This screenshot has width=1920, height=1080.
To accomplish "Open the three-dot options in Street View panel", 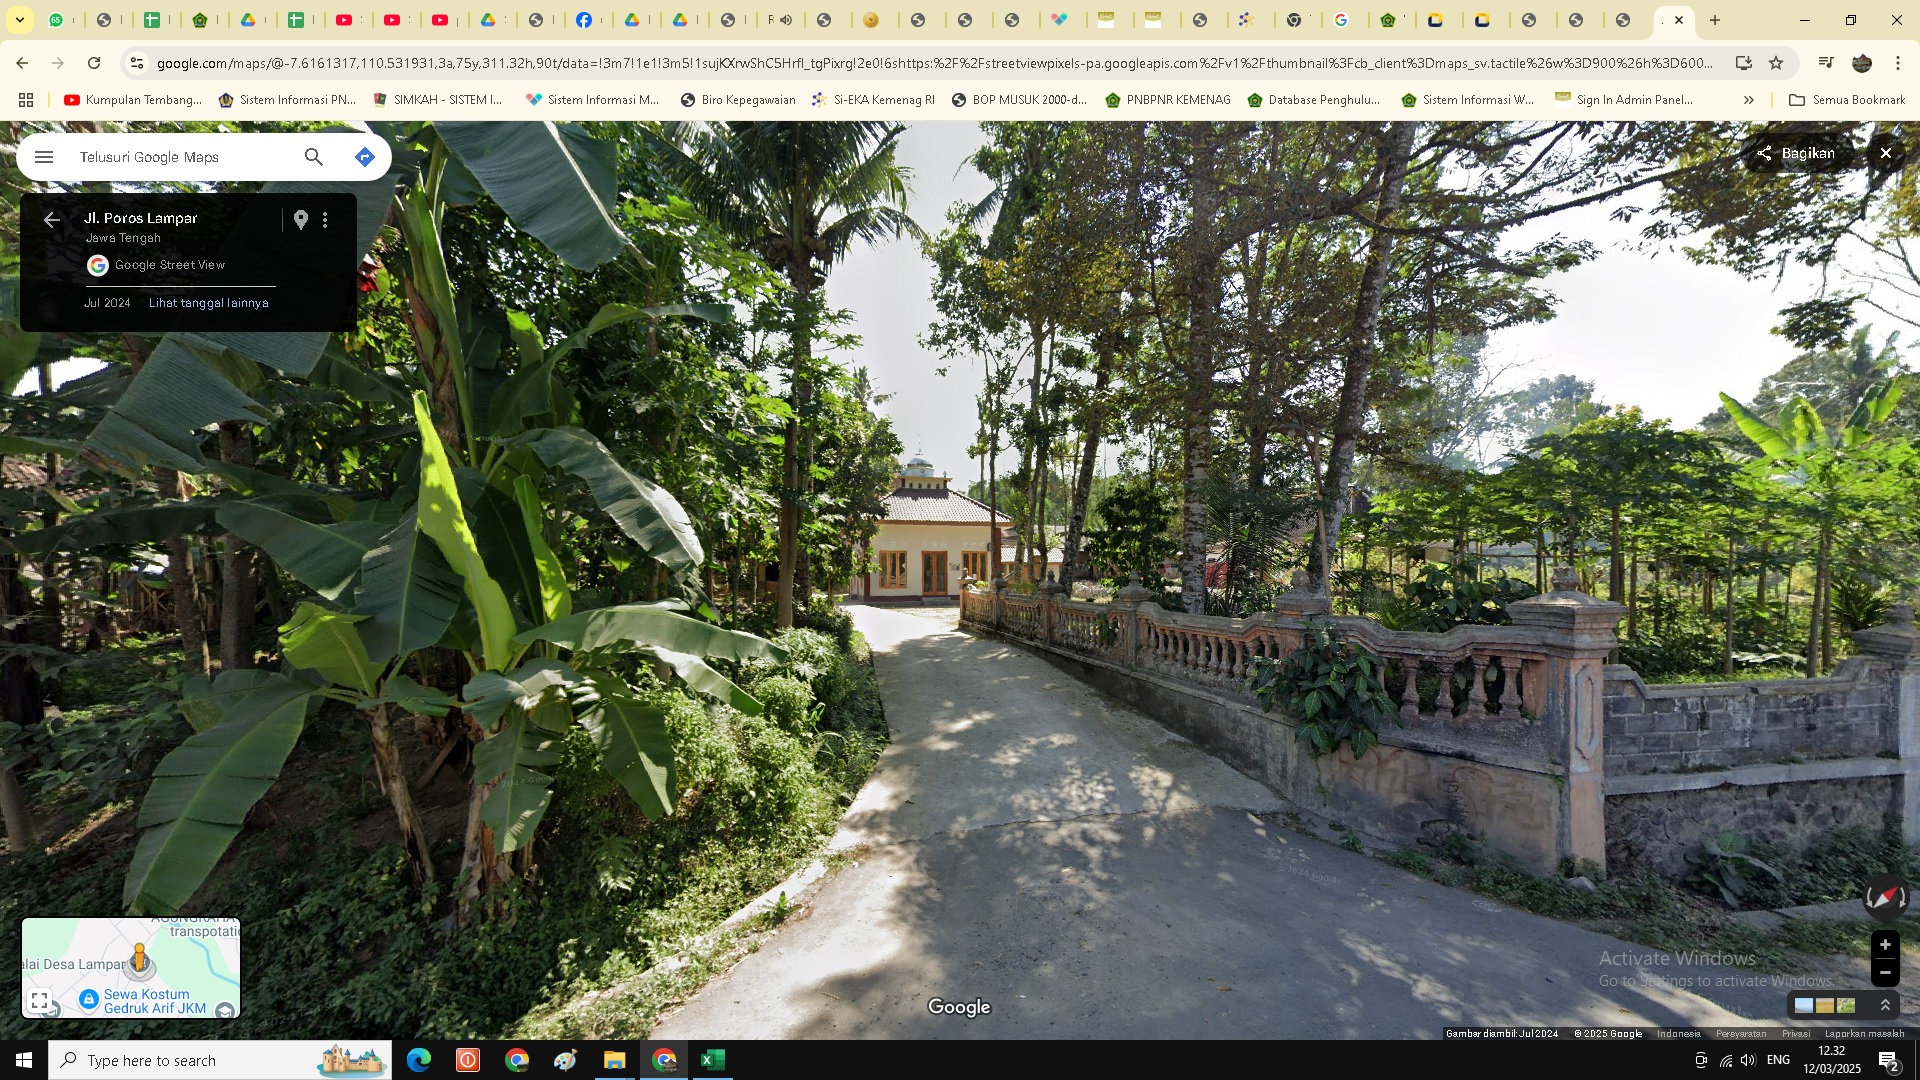I will (325, 220).
